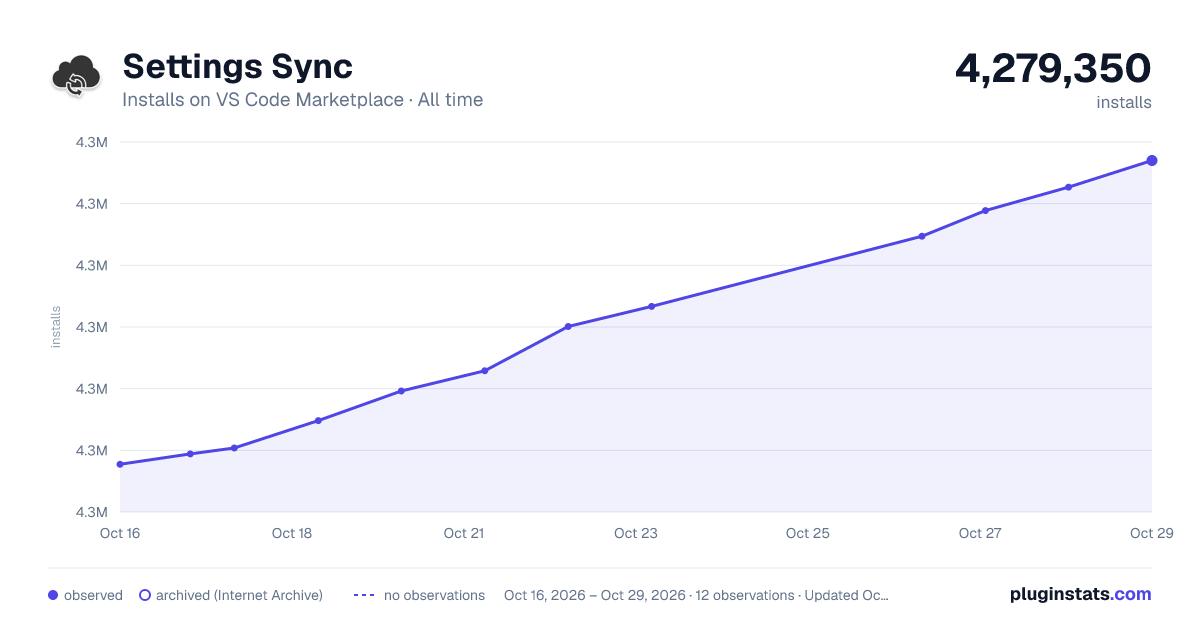This screenshot has width=1200, height=630.
Task: Click the Oct 27 x-axis label
Action: (980, 533)
